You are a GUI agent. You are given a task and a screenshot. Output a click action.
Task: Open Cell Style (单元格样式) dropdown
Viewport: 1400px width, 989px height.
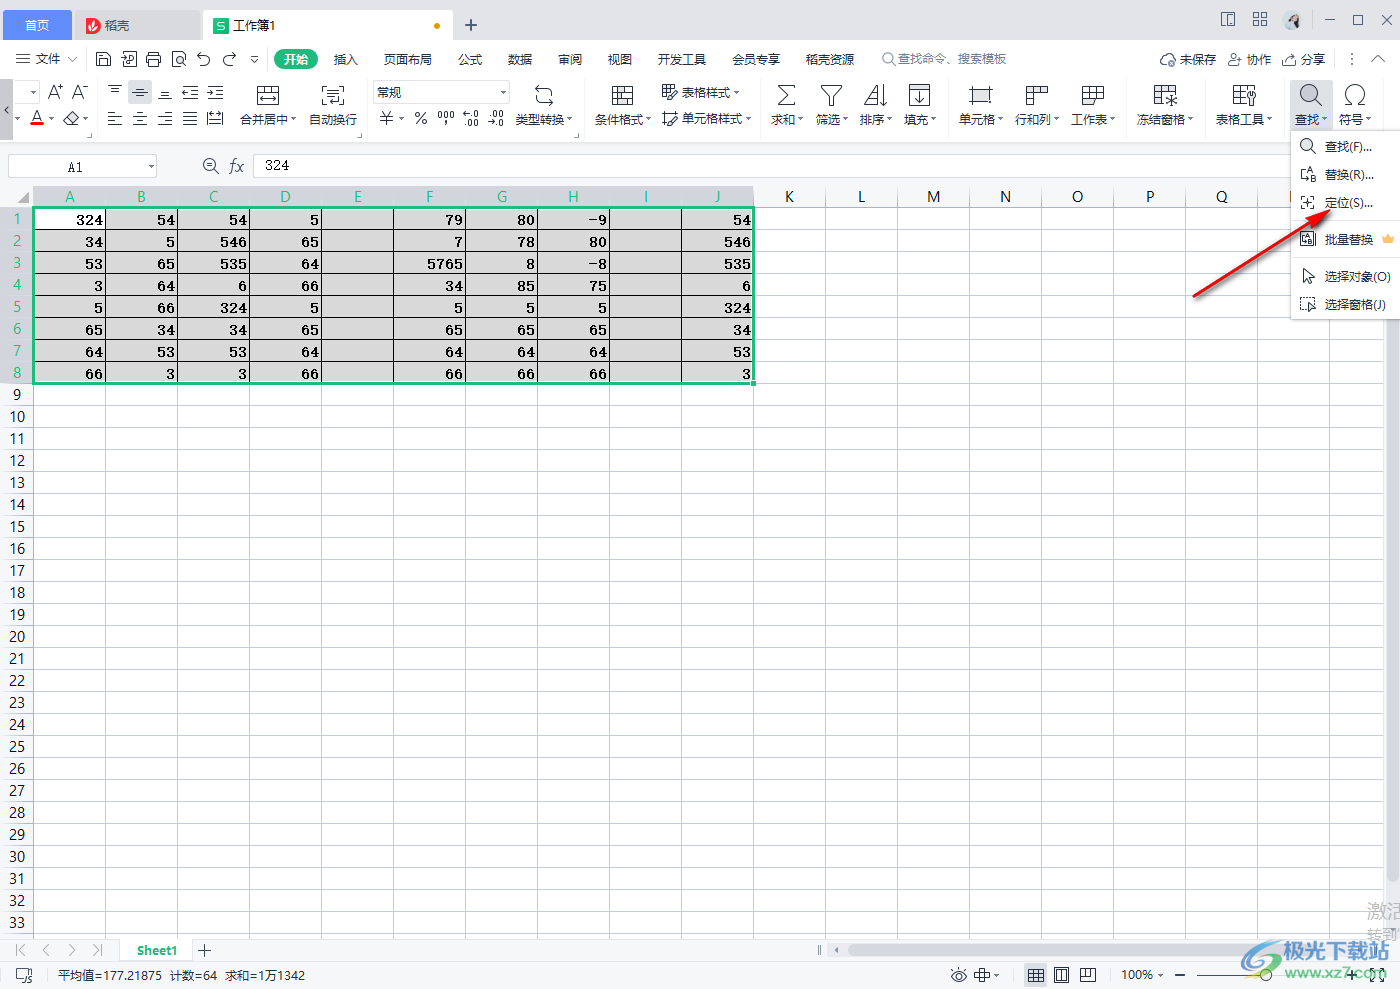707,118
